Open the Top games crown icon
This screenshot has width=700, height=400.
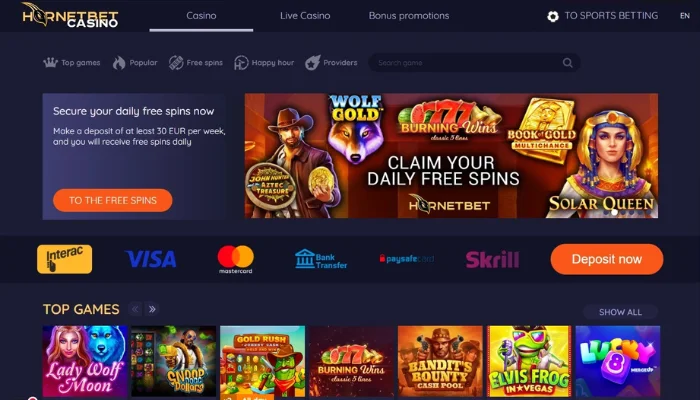coord(50,62)
